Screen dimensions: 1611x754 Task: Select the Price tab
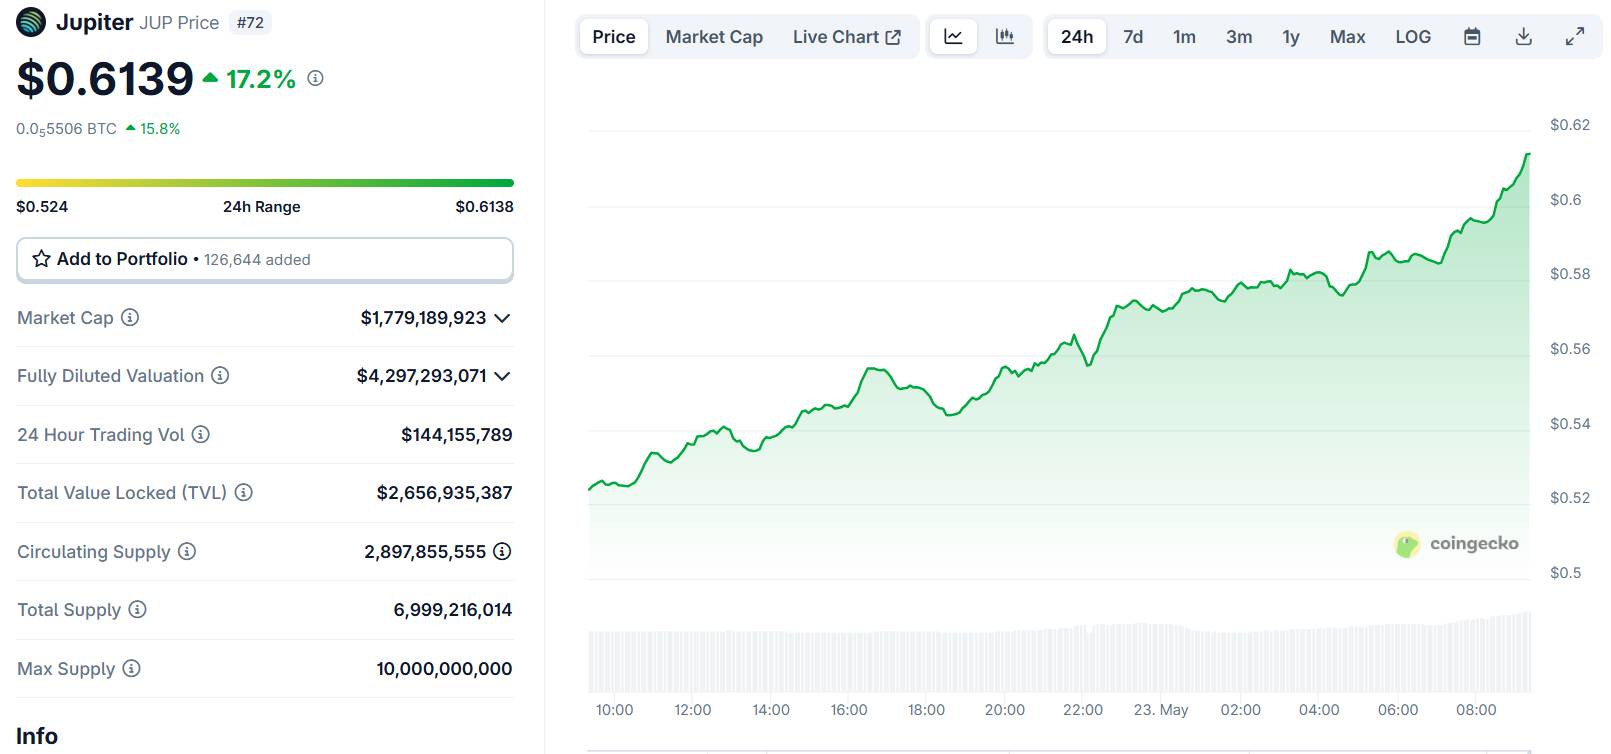click(x=614, y=37)
